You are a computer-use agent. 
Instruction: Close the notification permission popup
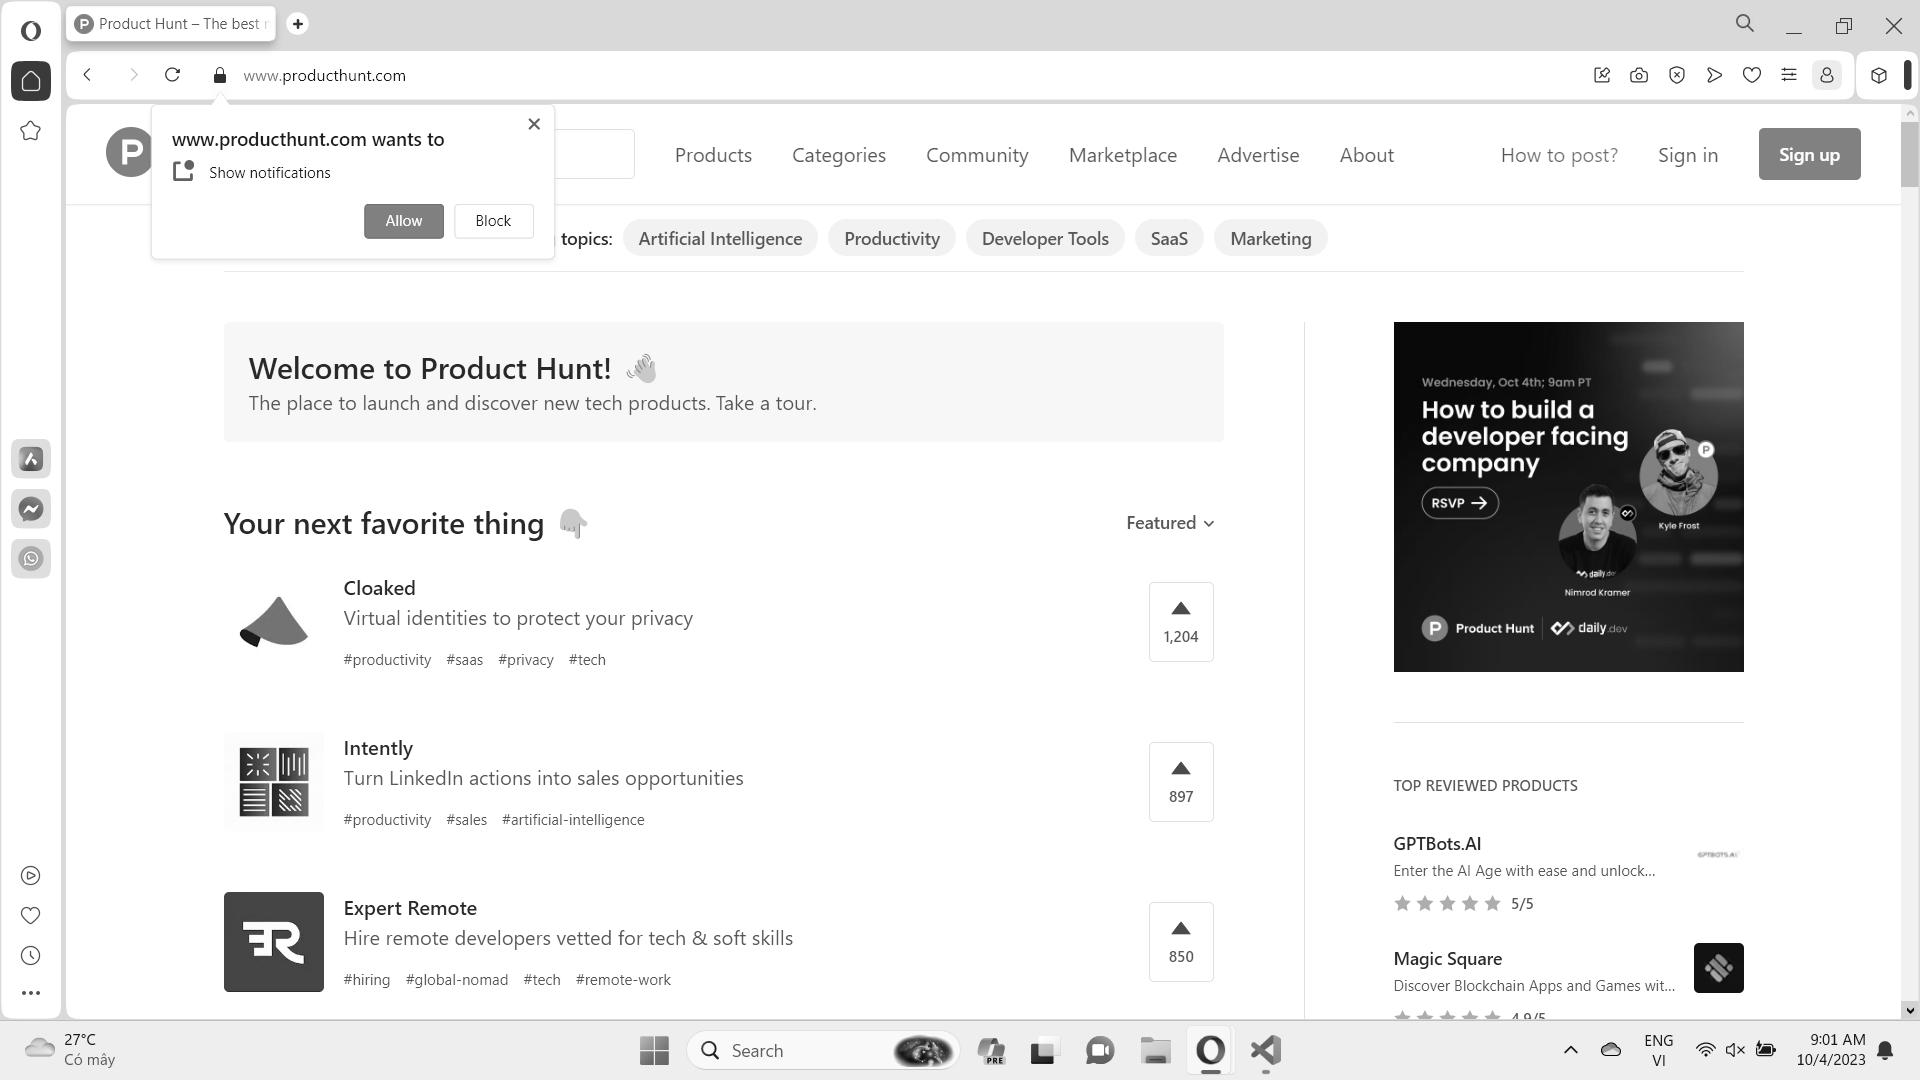click(x=534, y=124)
